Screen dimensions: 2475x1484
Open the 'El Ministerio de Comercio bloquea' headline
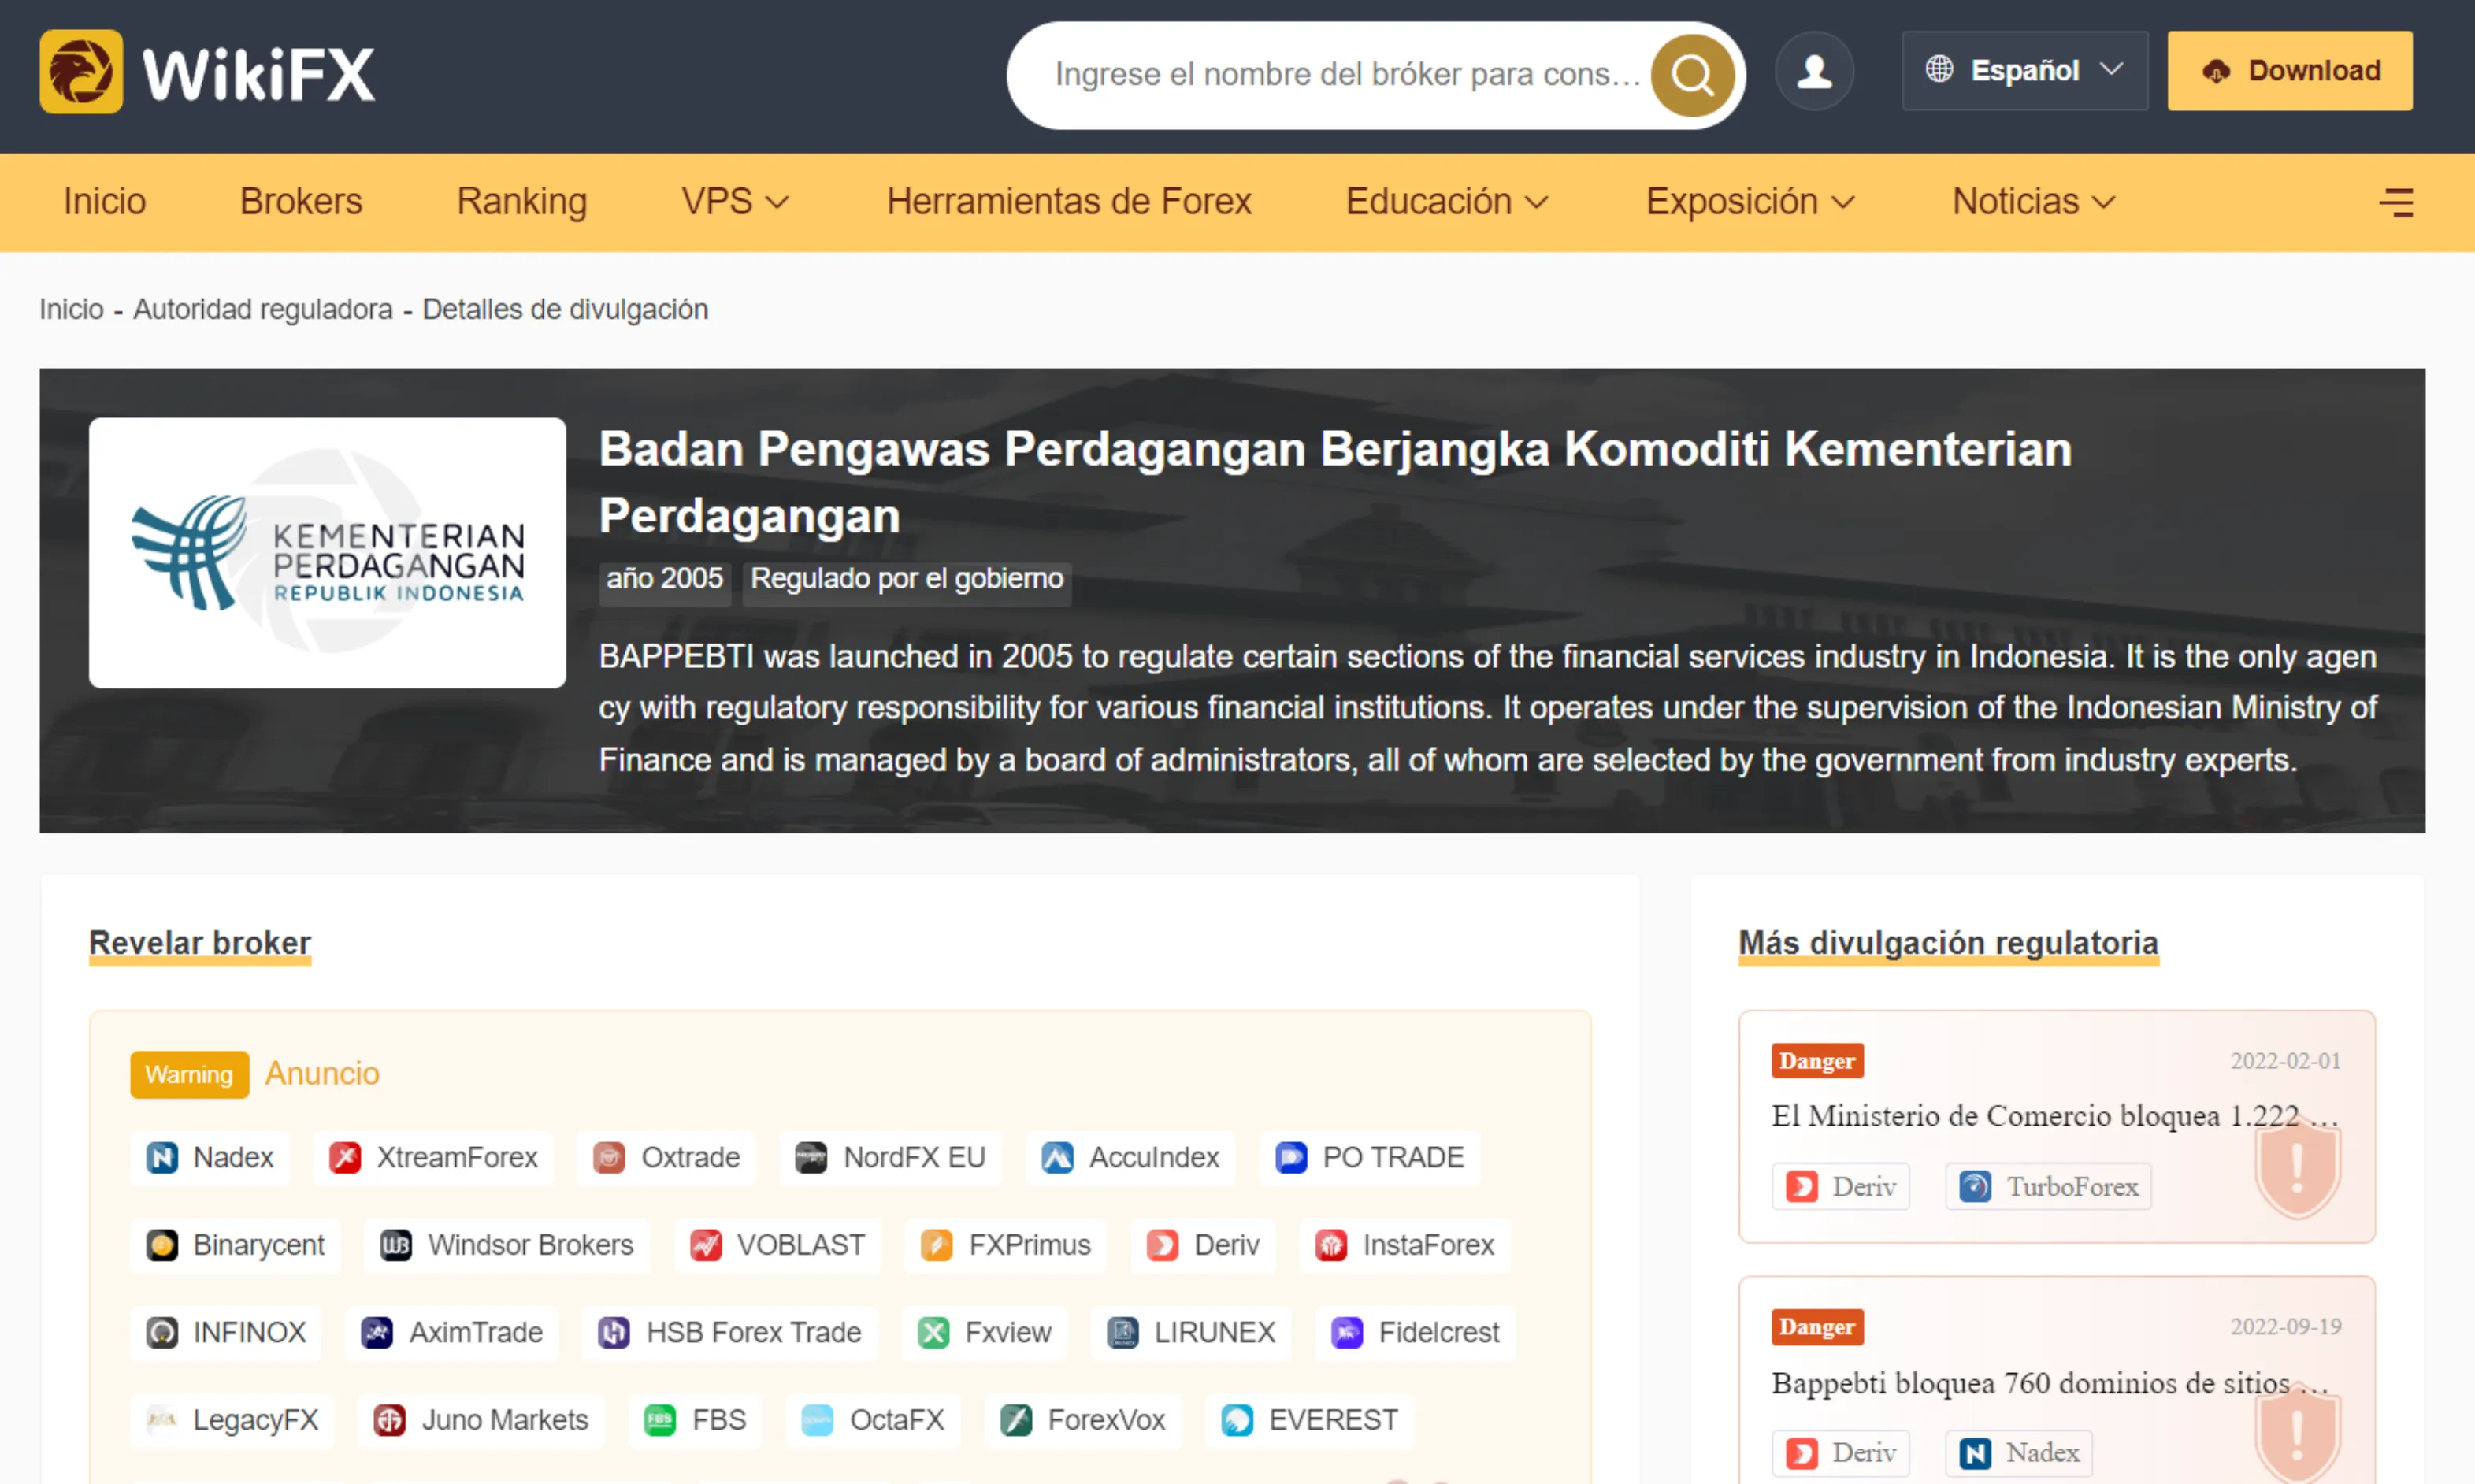pyautogui.click(x=2055, y=1116)
